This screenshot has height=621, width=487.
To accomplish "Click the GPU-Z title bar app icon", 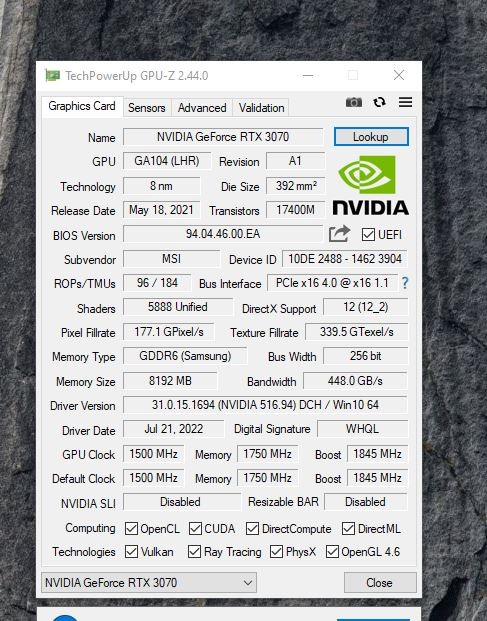I will pos(52,75).
